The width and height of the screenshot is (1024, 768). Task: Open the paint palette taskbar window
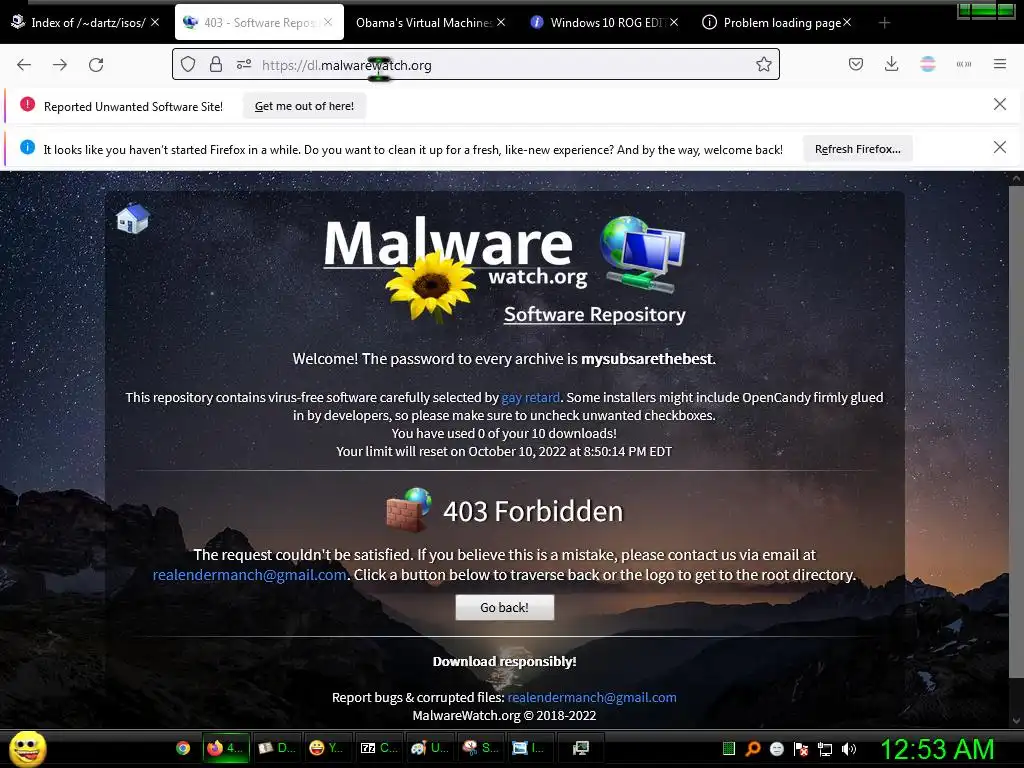[430, 748]
